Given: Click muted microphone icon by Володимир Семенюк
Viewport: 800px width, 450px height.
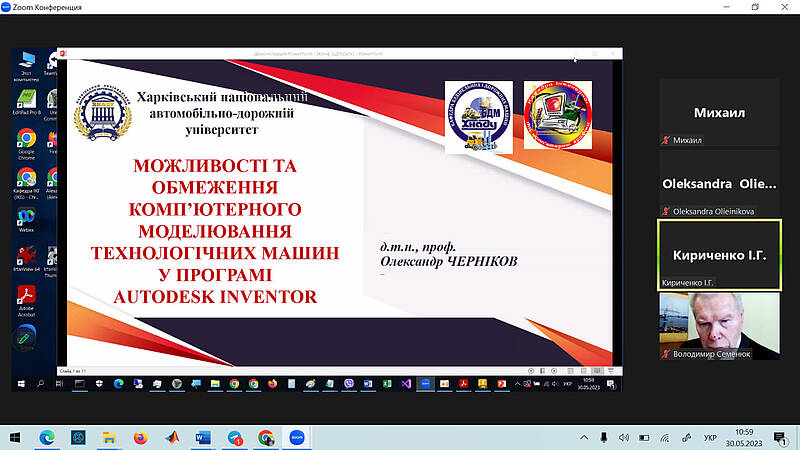Looking at the screenshot, I should coord(665,354).
